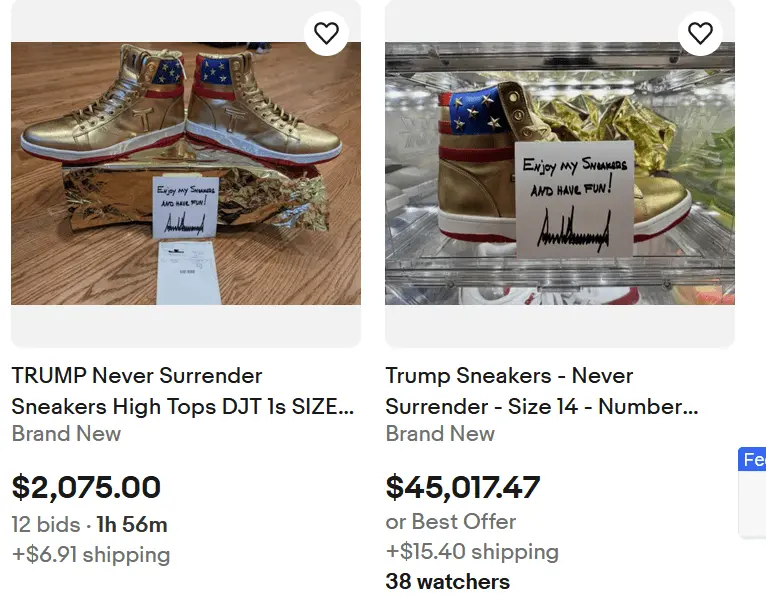Image resolution: width=766 pixels, height=598 pixels.
Task: Click Brand New under the Size 14 listing
Action: [440, 434]
